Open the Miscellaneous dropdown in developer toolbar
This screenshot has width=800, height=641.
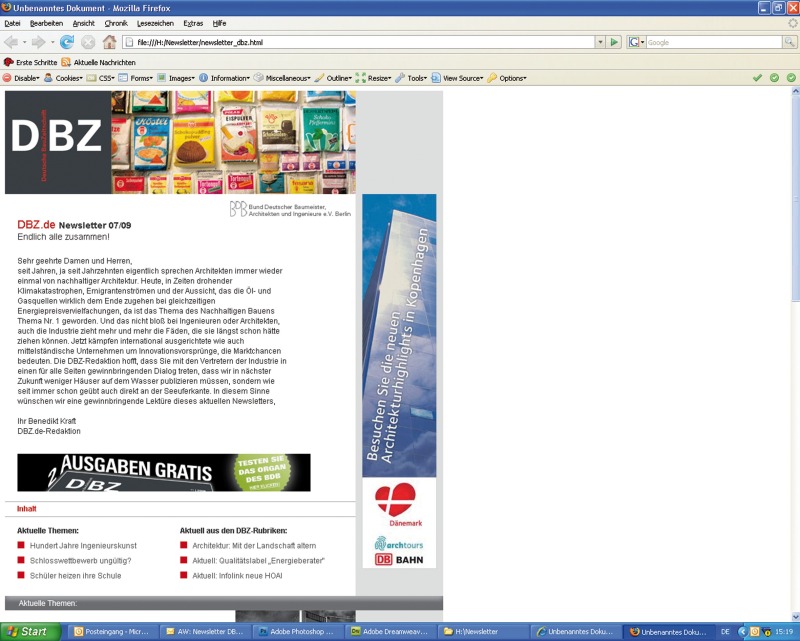282,78
